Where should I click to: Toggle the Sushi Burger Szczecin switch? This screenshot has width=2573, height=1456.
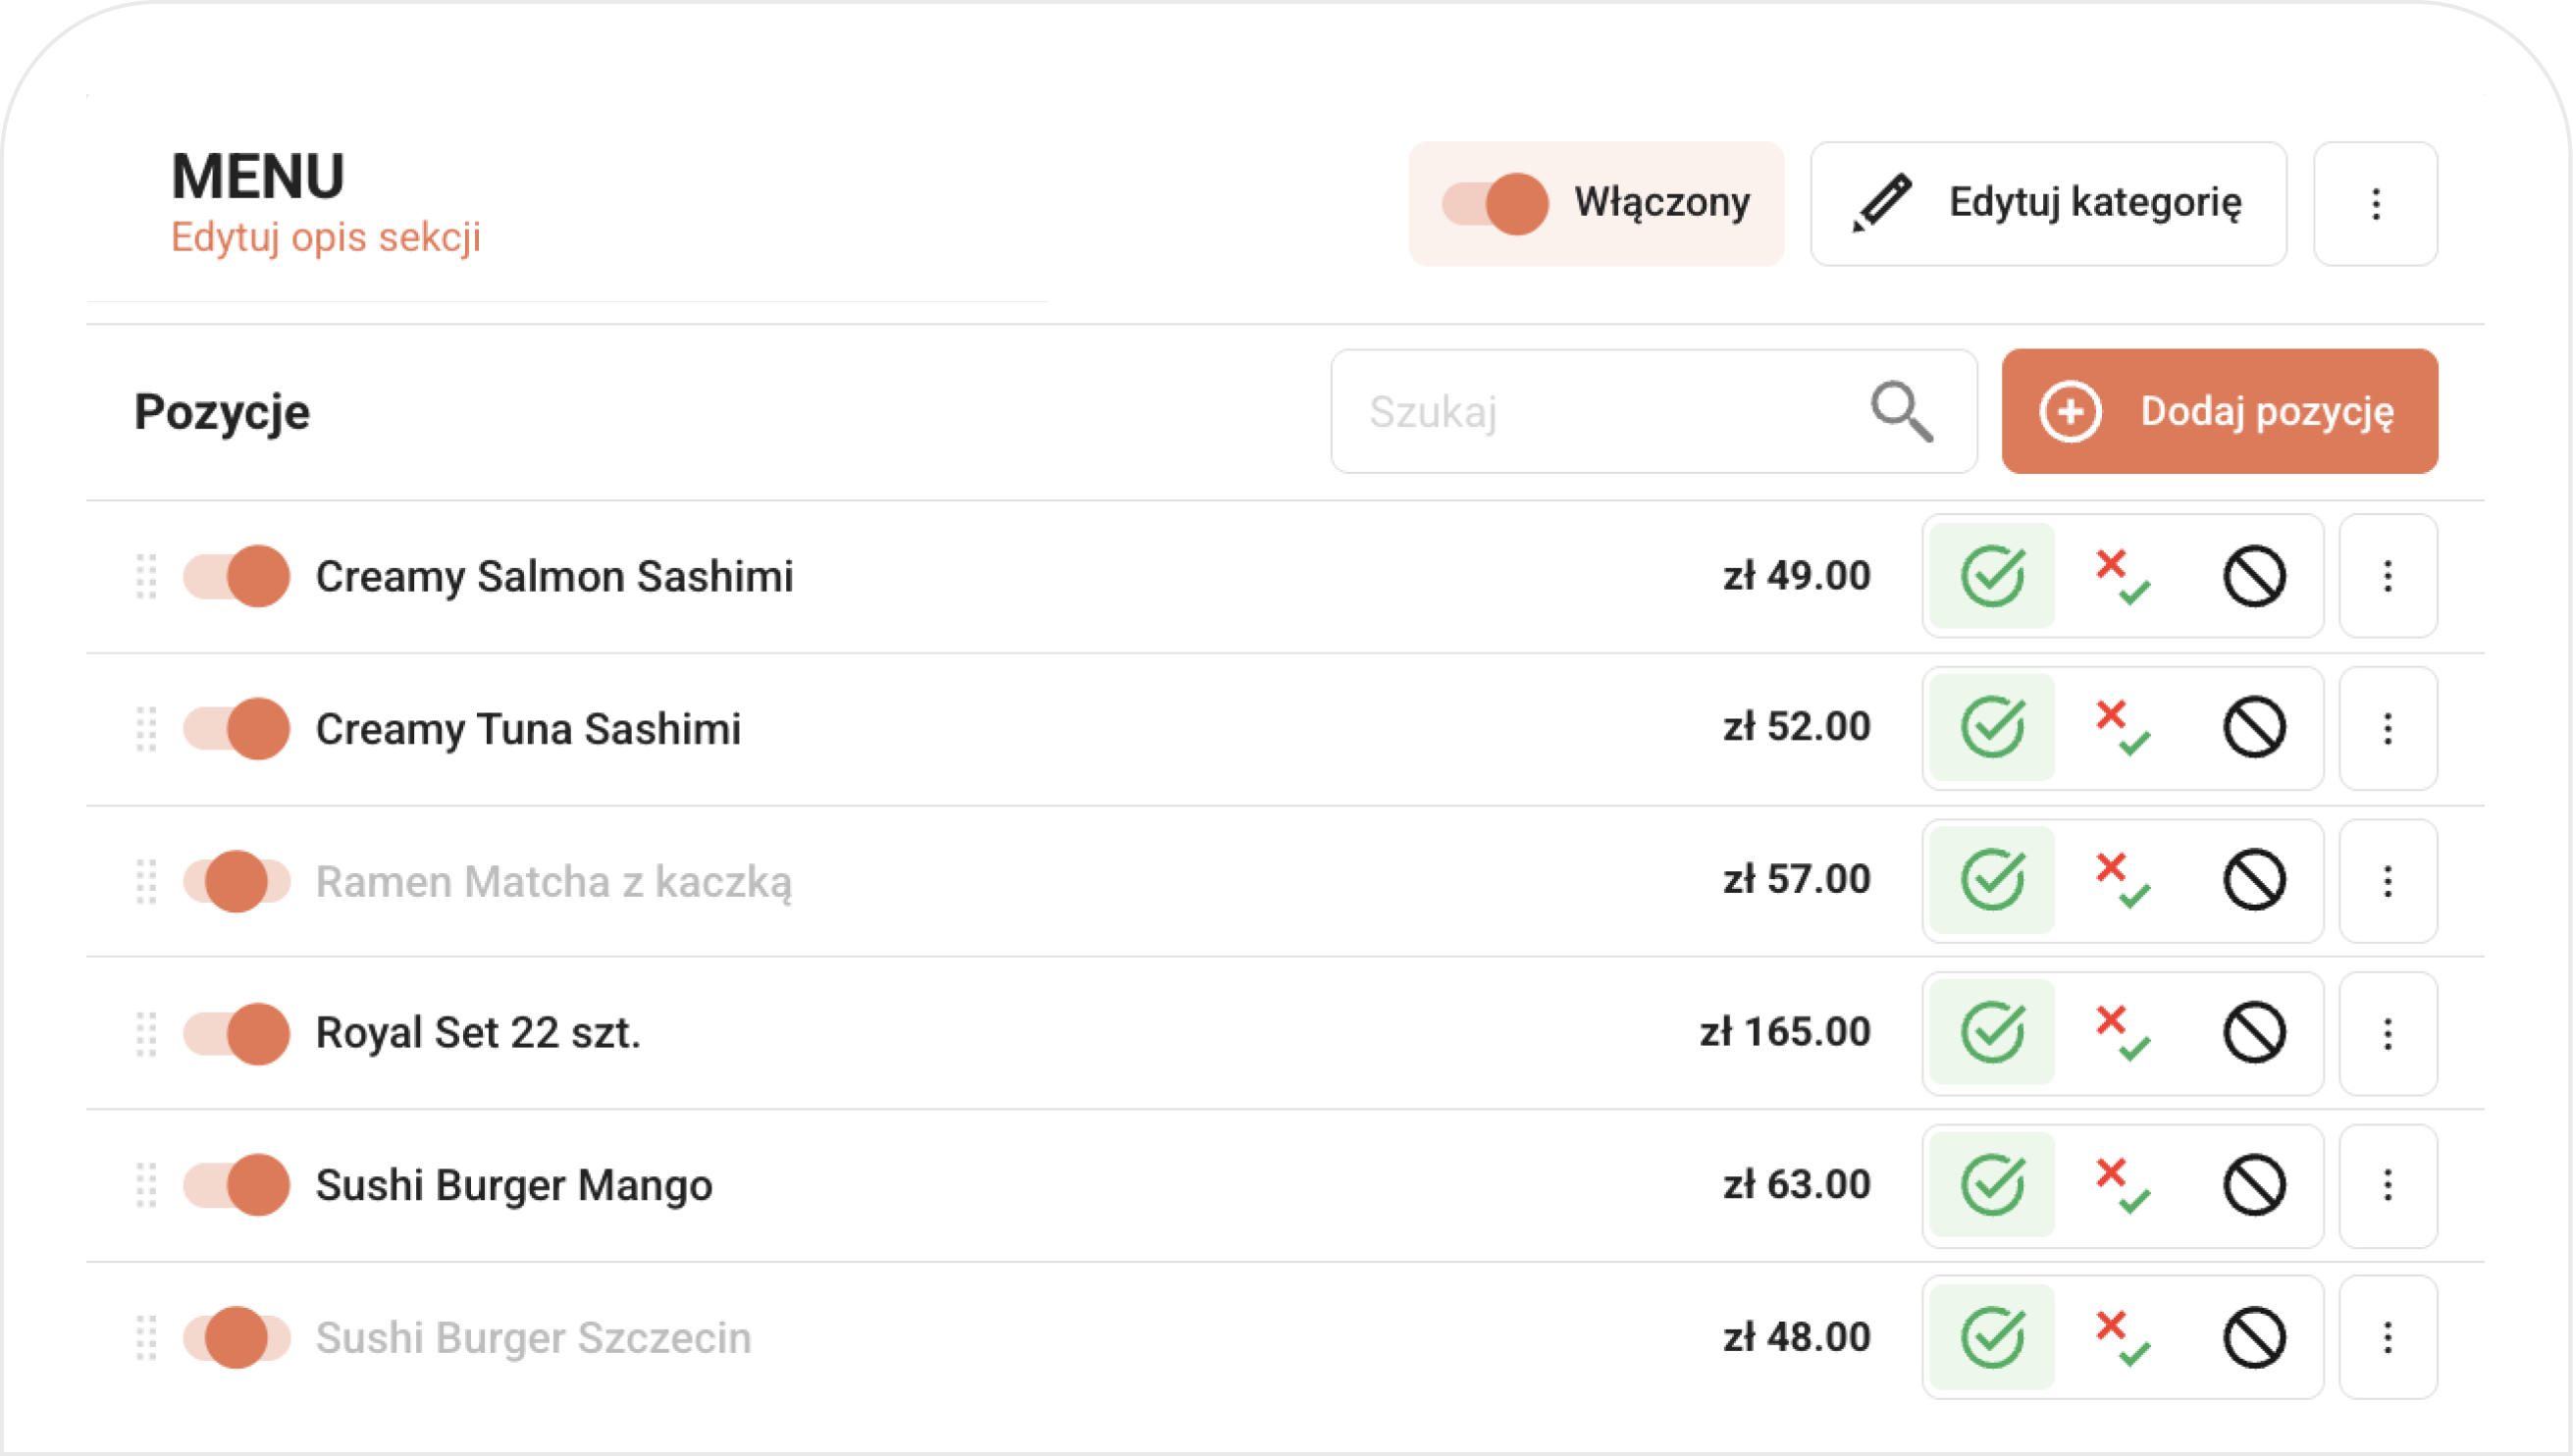point(236,1338)
